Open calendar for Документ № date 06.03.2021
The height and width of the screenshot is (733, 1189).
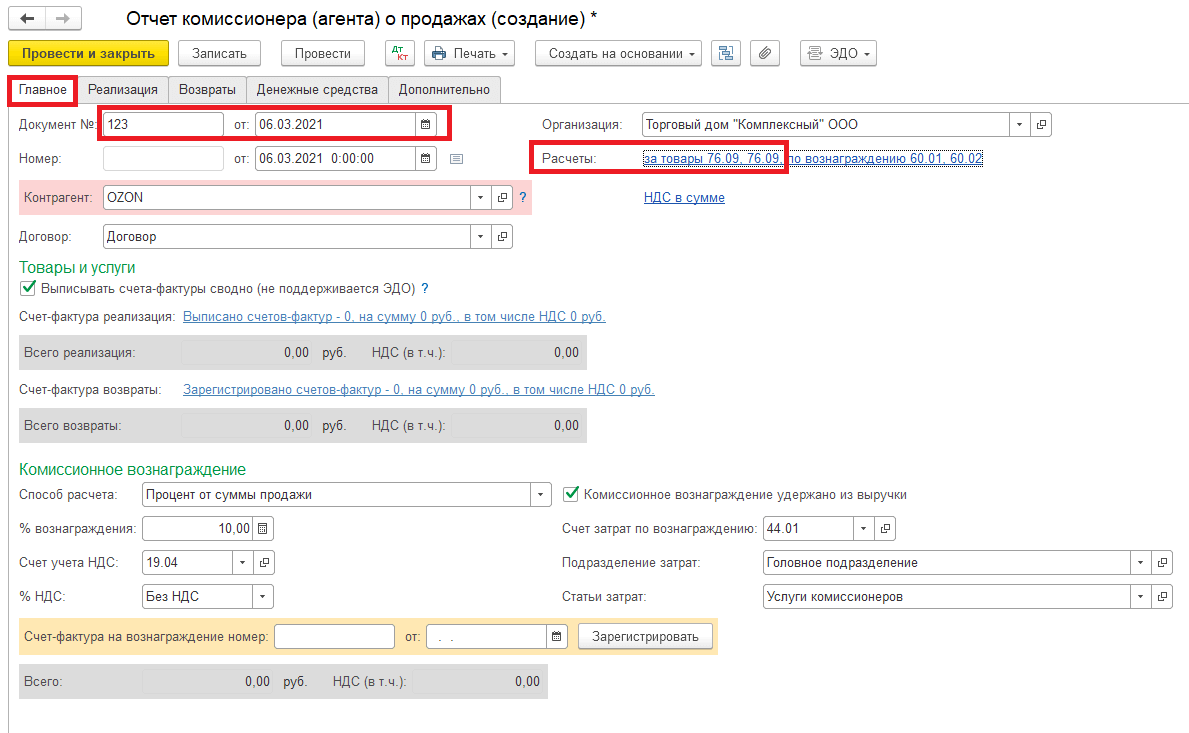point(425,124)
